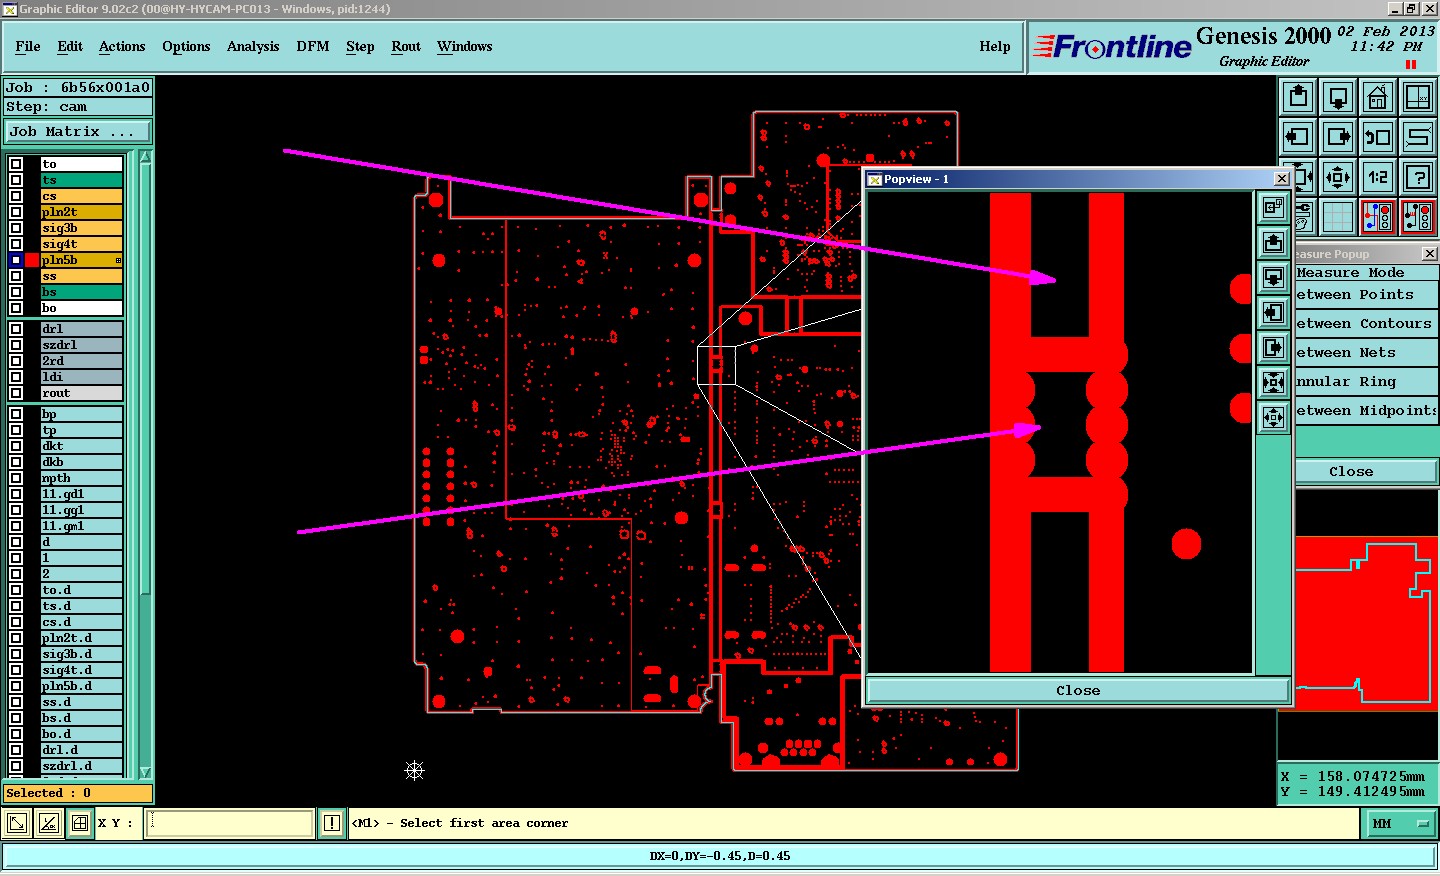This screenshot has width=1440, height=876.
Task: Click the red color swatch of layer pln5b
Action: (x=32, y=260)
